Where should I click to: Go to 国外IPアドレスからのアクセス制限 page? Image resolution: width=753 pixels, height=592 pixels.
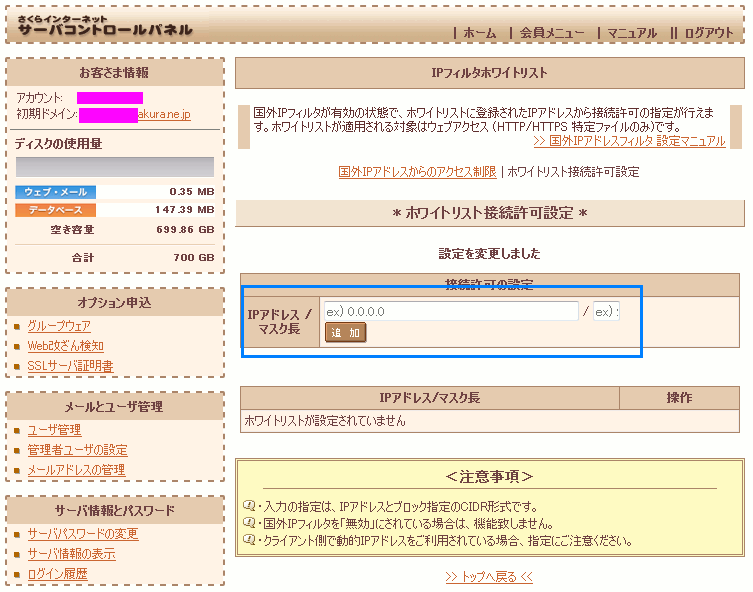(x=417, y=172)
